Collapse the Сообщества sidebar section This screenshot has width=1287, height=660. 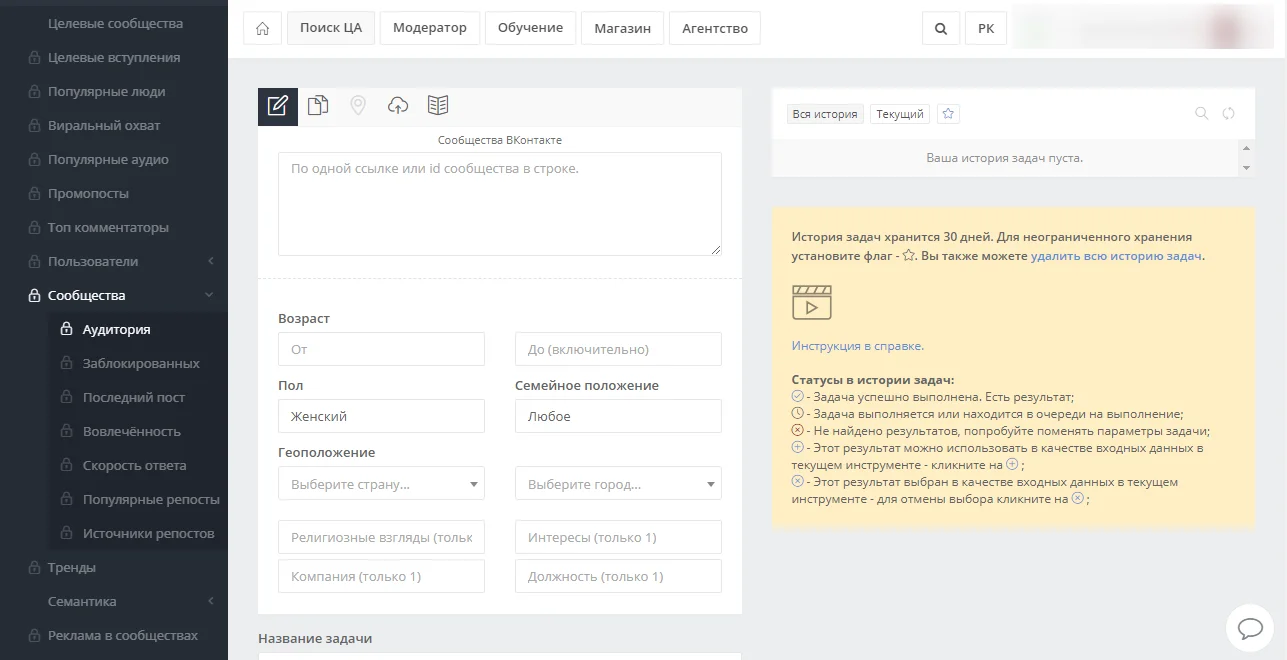(x=209, y=295)
